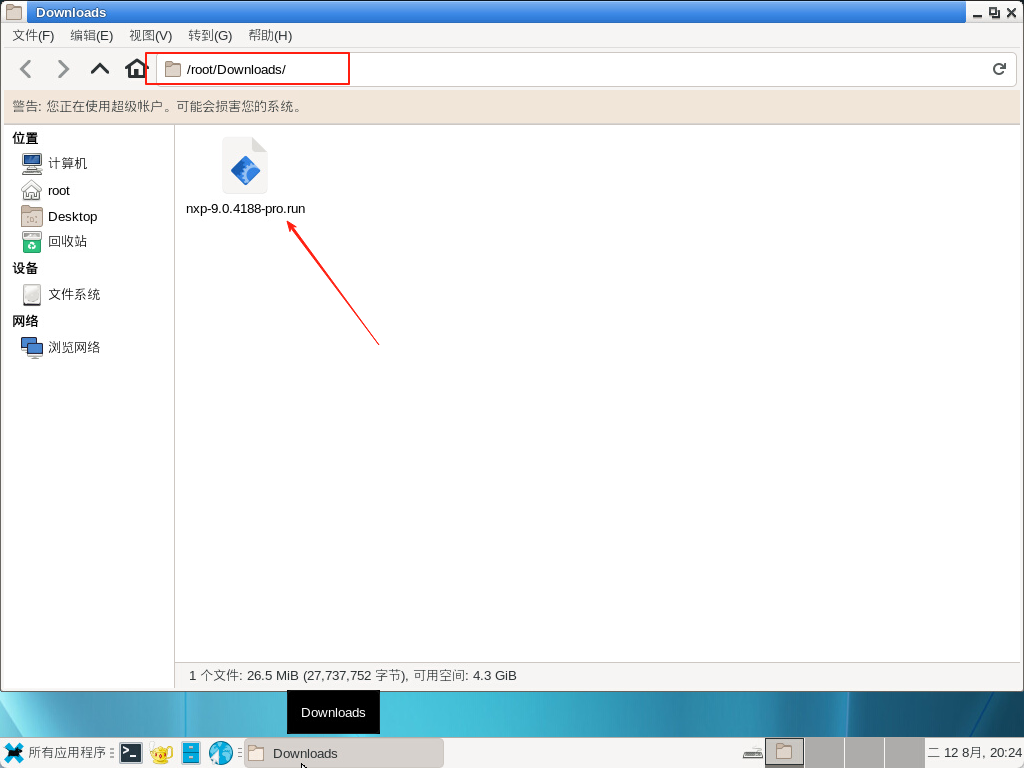The height and width of the screenshot is (768, 1024).
Task: Launch the terminal from the taskbar
Action: [x=131, y=753]
